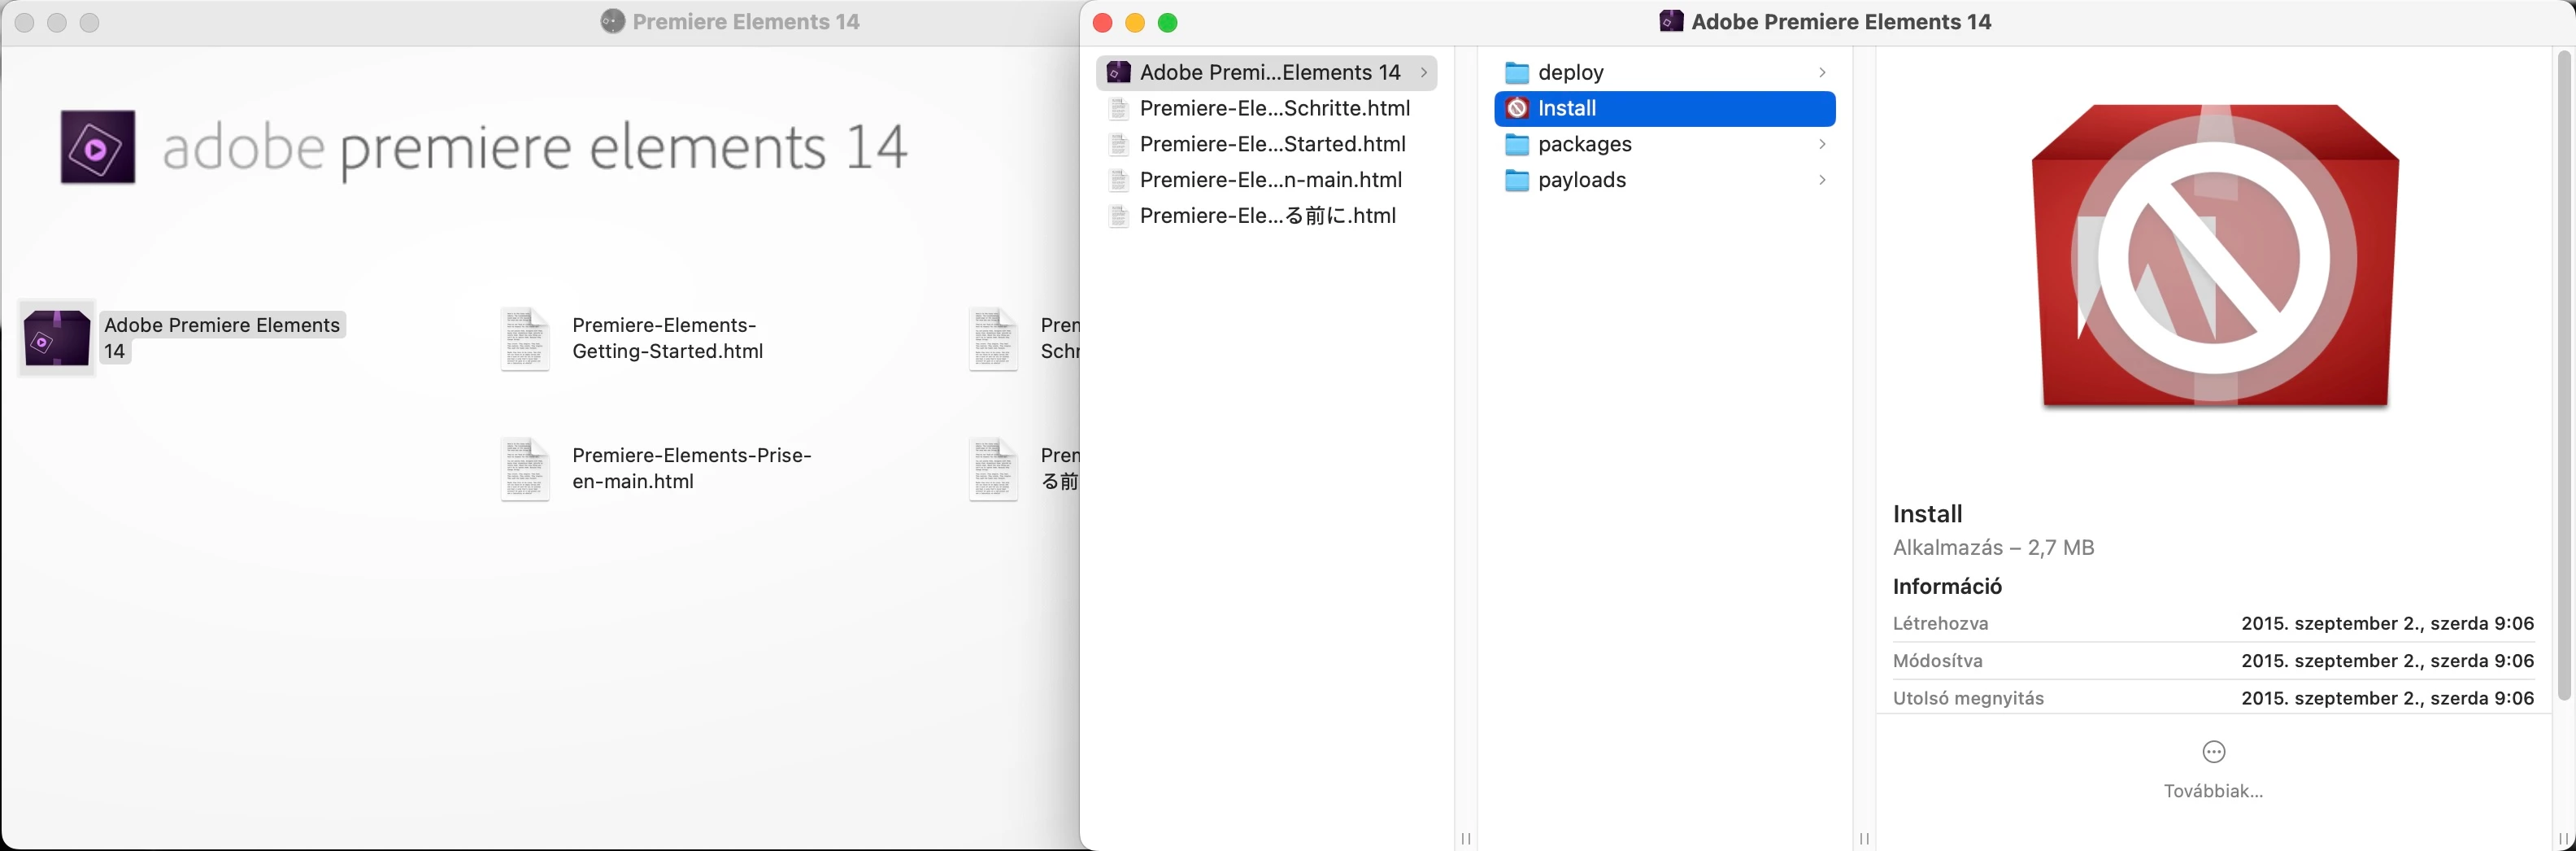Select Premiere-Ele...n-main.html in column list
Viewport: 2576px width, 851px height.
coord(1266,180)
